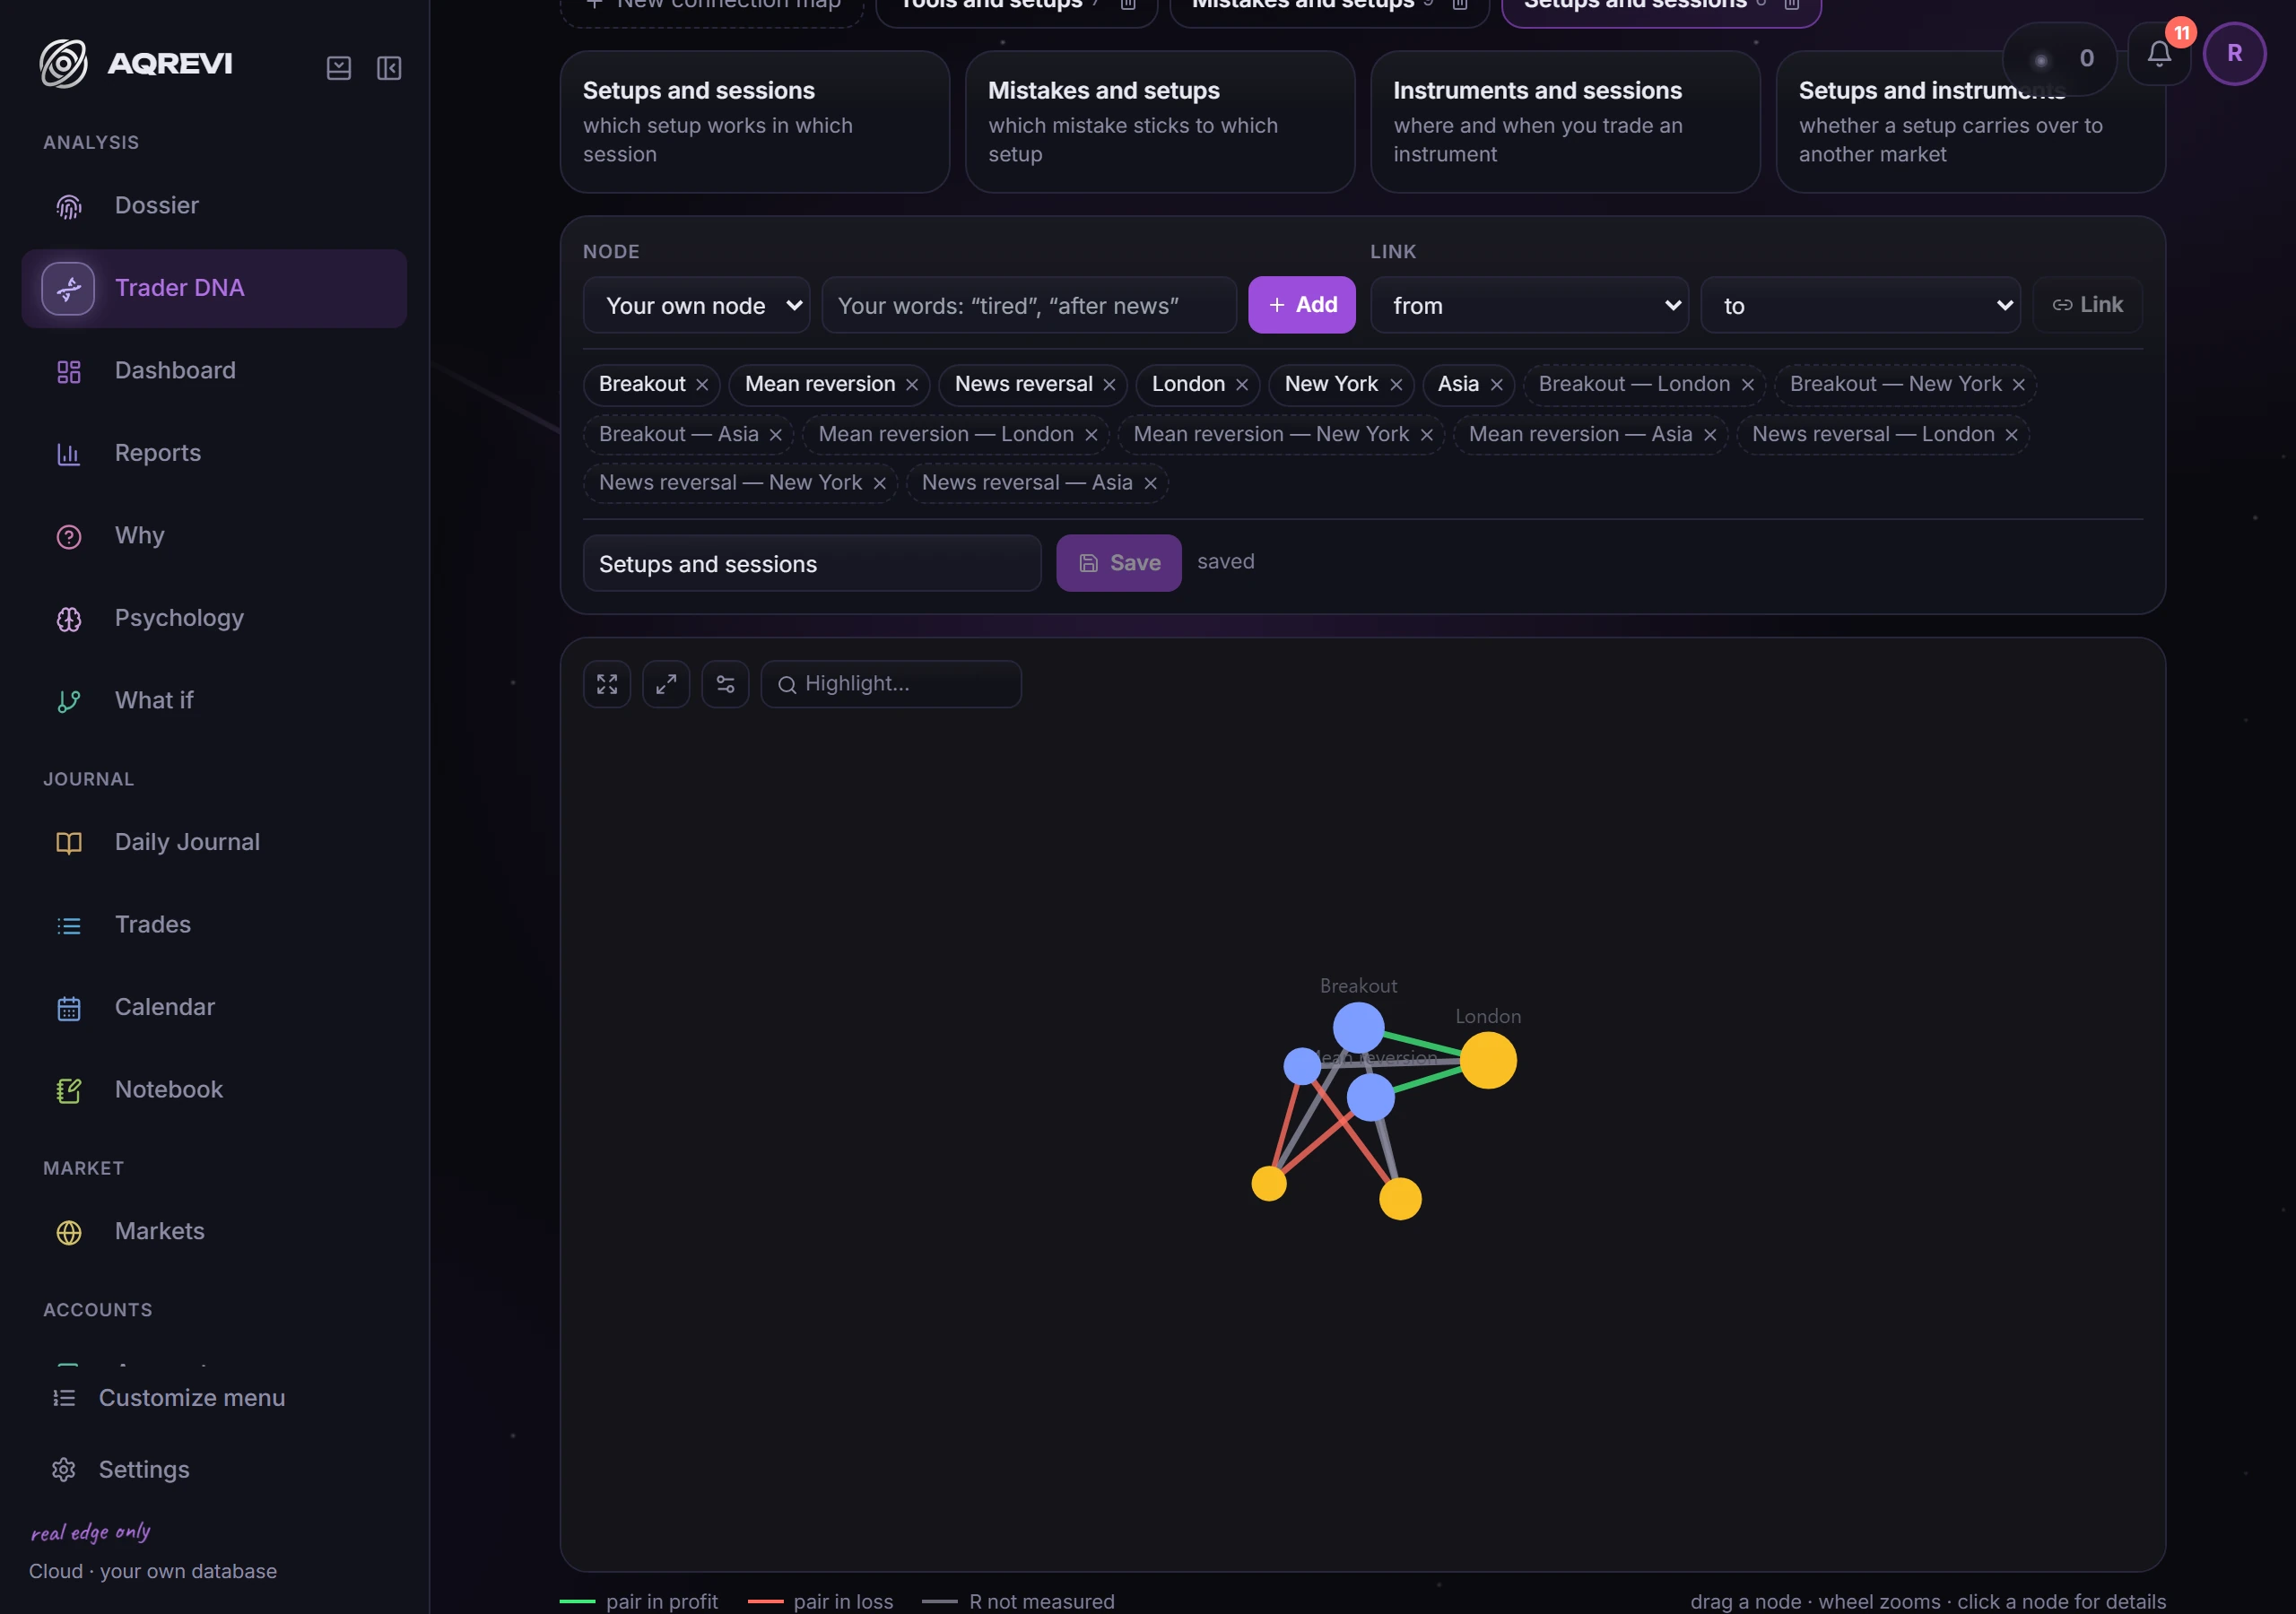Viewport: 2296px width, 1614px height.
Task: Delete the News reversal — Asia link chip
Action: click(1151, 484)
